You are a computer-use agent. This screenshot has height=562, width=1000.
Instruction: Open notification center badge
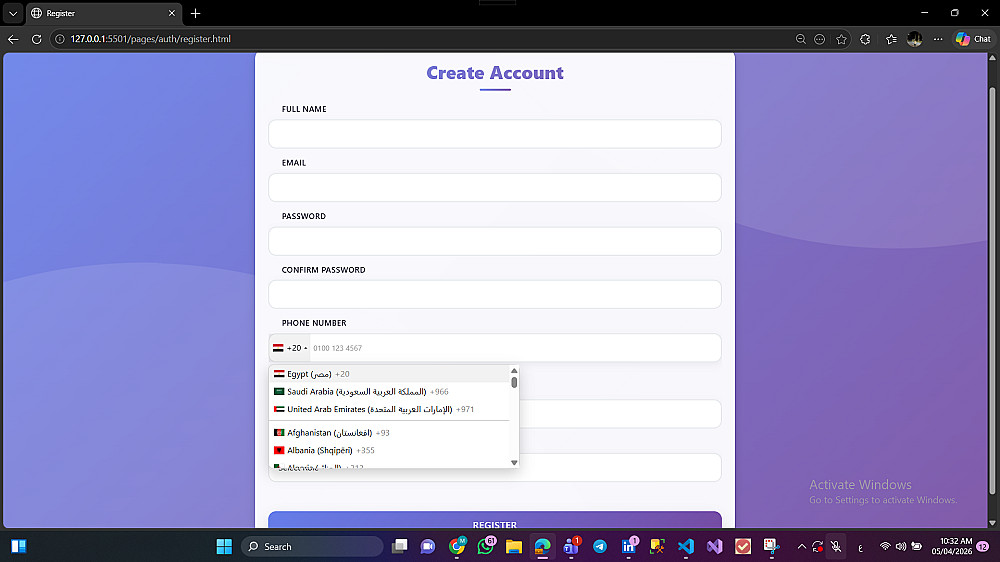tap(983, 547)
